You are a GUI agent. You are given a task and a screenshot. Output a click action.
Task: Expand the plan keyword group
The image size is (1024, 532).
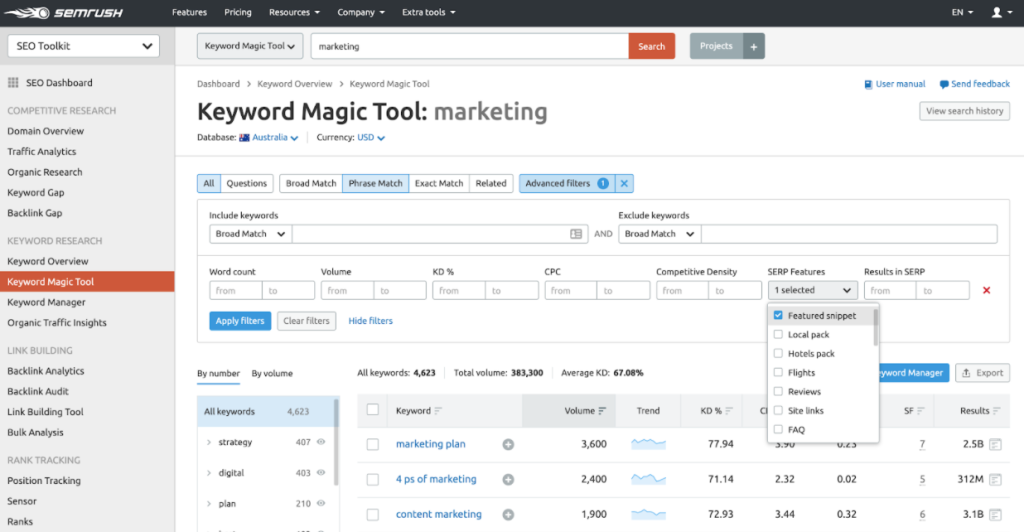coord(209,504)
